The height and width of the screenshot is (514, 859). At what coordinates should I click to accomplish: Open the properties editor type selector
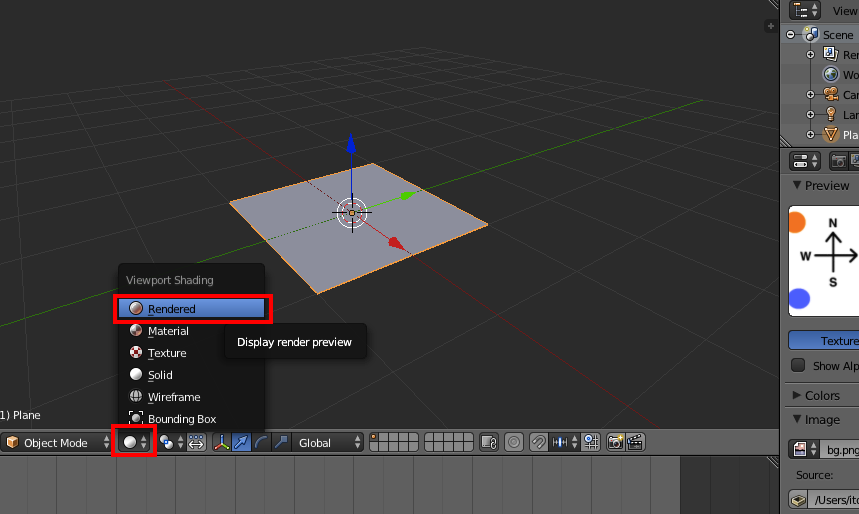pos(805,161)
